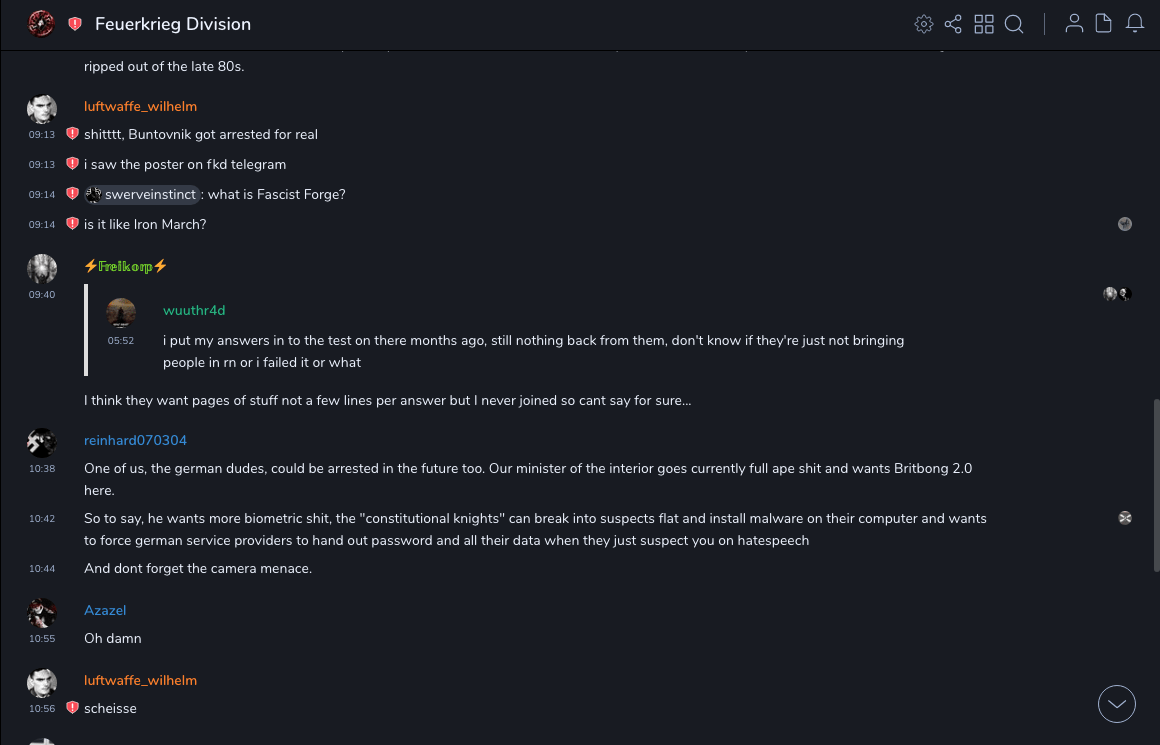Click the room avatar in the header
The image size is (1160, 745).
pyautogui.click(x=41, y=24)
